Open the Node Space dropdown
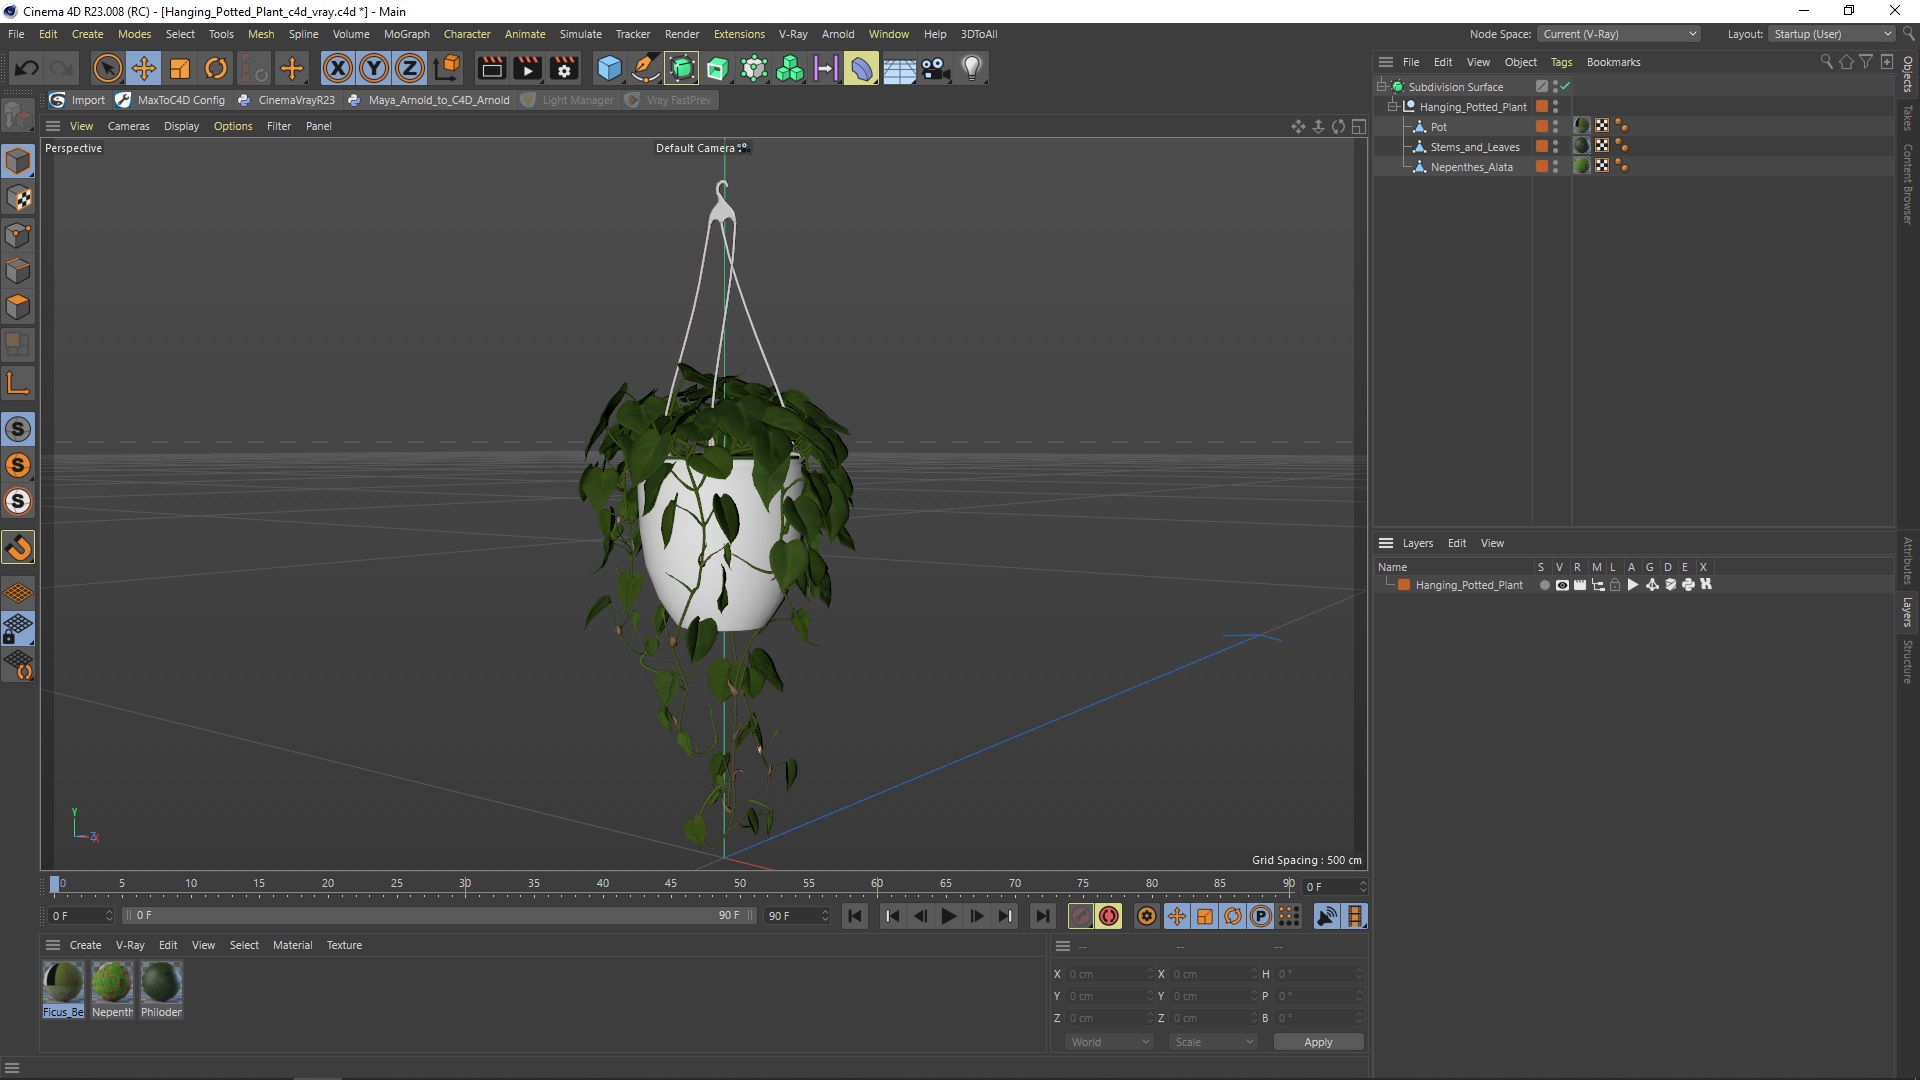 click(x=1619, y=34)
